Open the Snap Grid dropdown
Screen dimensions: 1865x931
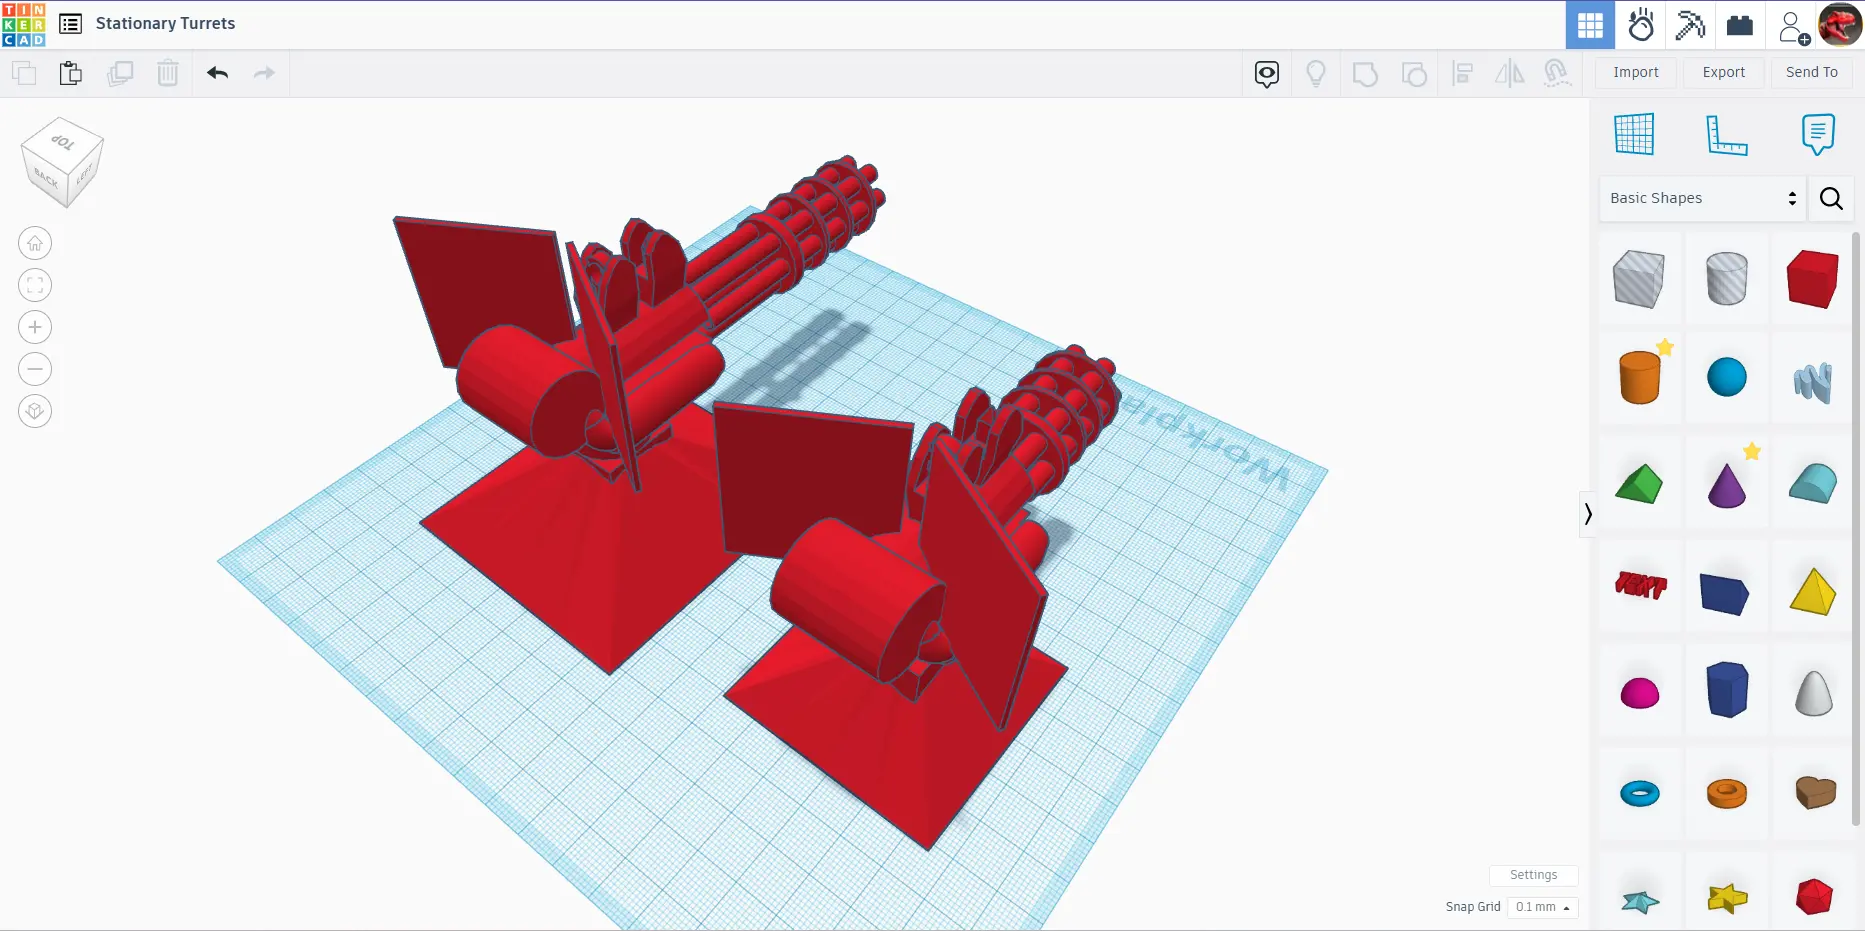[x=1542, y=907]
